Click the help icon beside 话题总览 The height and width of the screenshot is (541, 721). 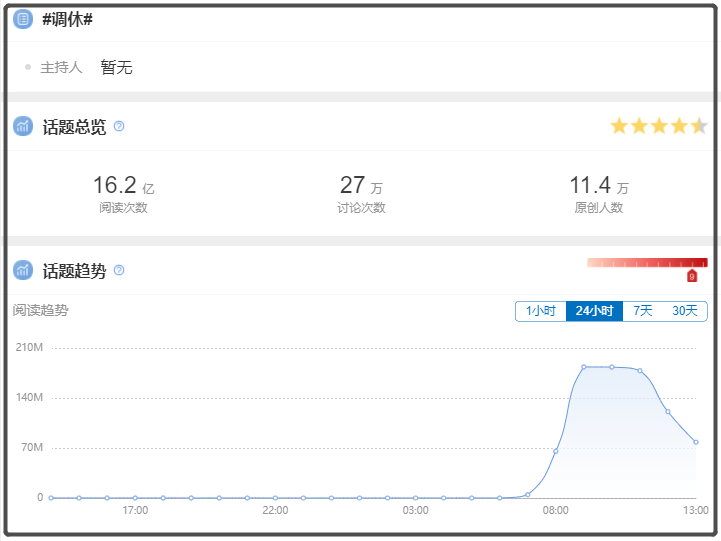(119, 127)
